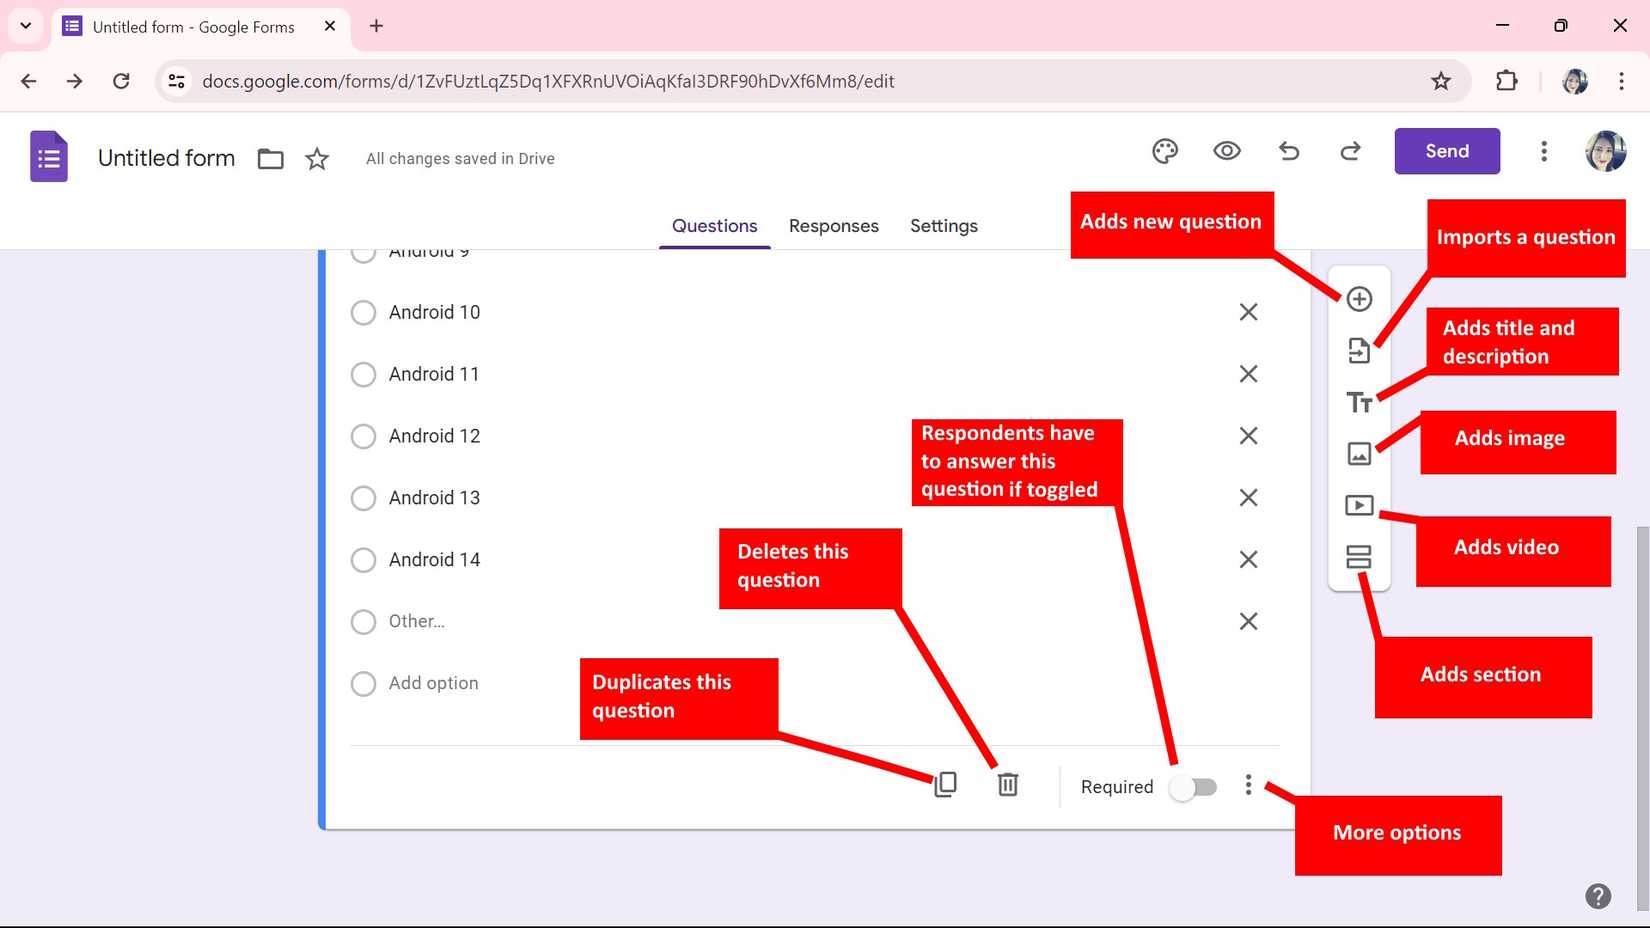The image size is (1650, 928).
Task: Import questions using the side toolbar icon
Action: pos(1359,350)
